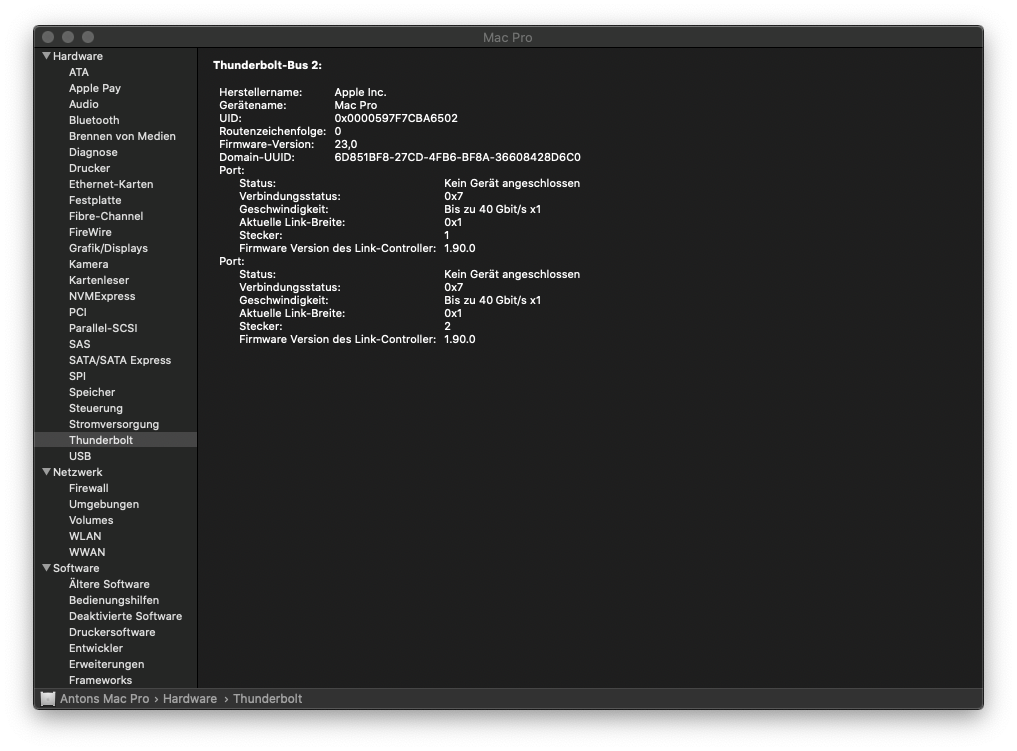
Task: Minimize the Mac Pro window
Action: click(68, 37)
